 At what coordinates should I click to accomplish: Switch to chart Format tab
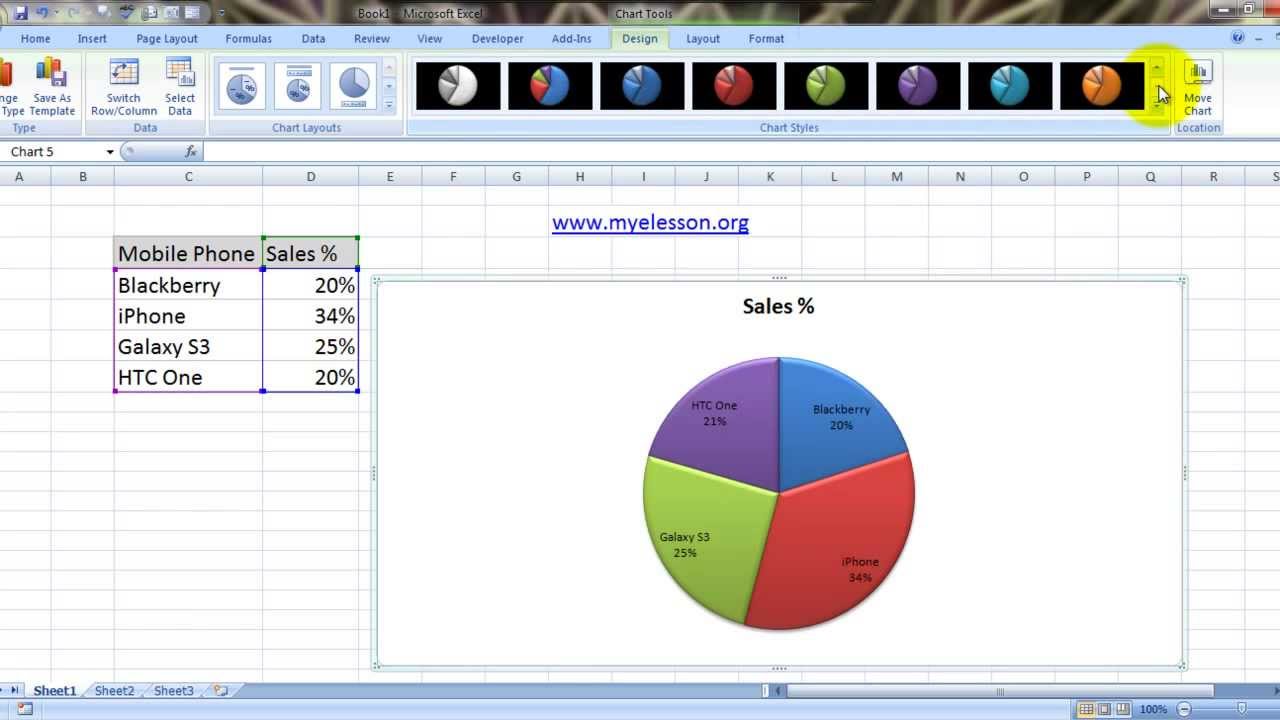point(766,39)
